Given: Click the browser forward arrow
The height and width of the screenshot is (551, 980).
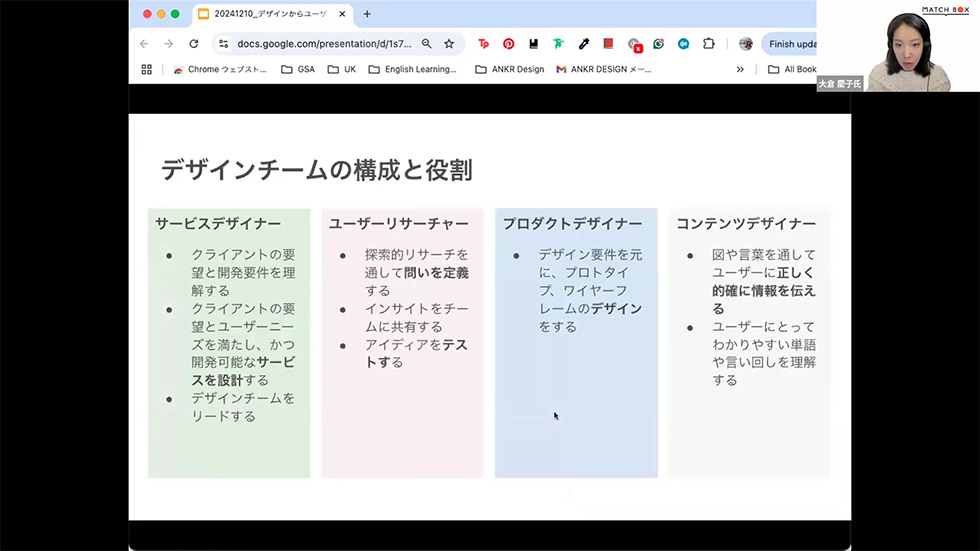Looking at the screenshot, I should click(x=169, y=44).
